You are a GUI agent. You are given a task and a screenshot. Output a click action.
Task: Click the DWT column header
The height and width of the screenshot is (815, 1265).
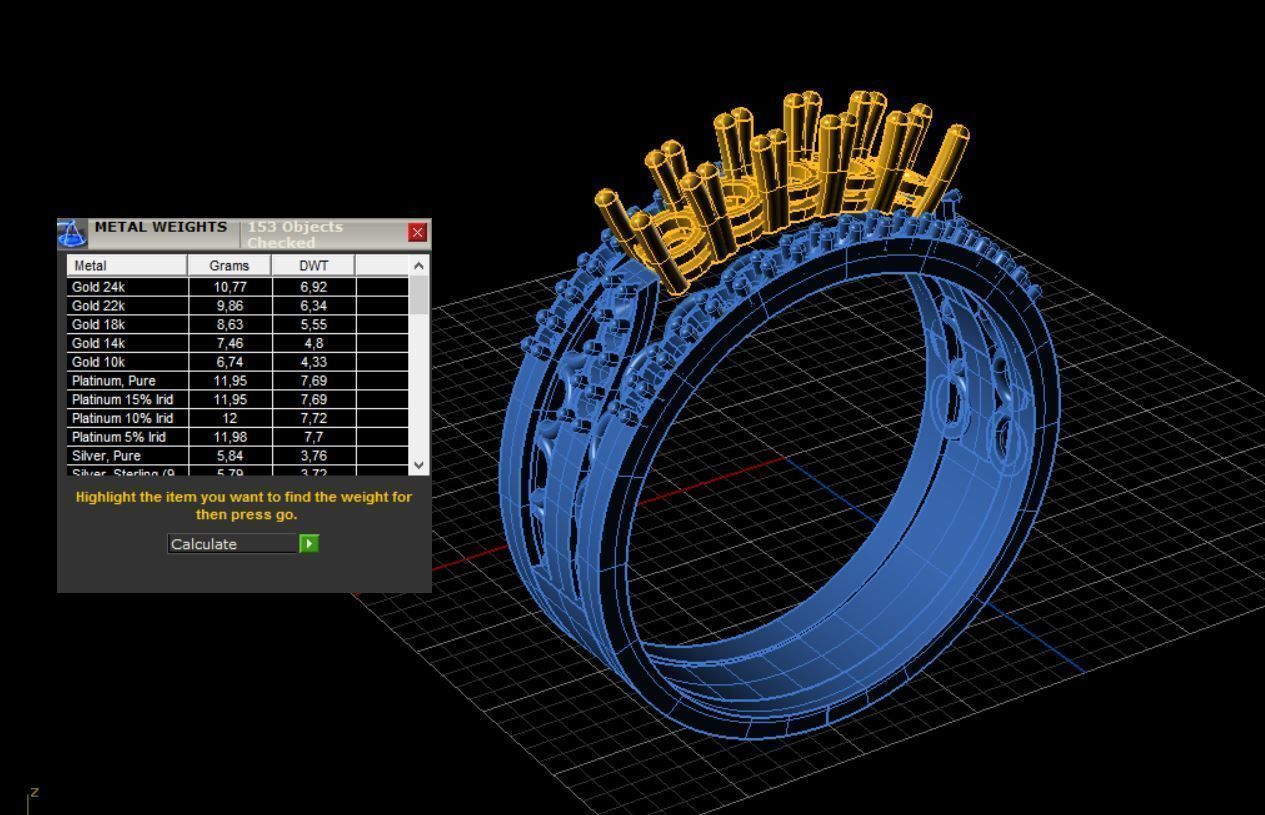[314, 265]
